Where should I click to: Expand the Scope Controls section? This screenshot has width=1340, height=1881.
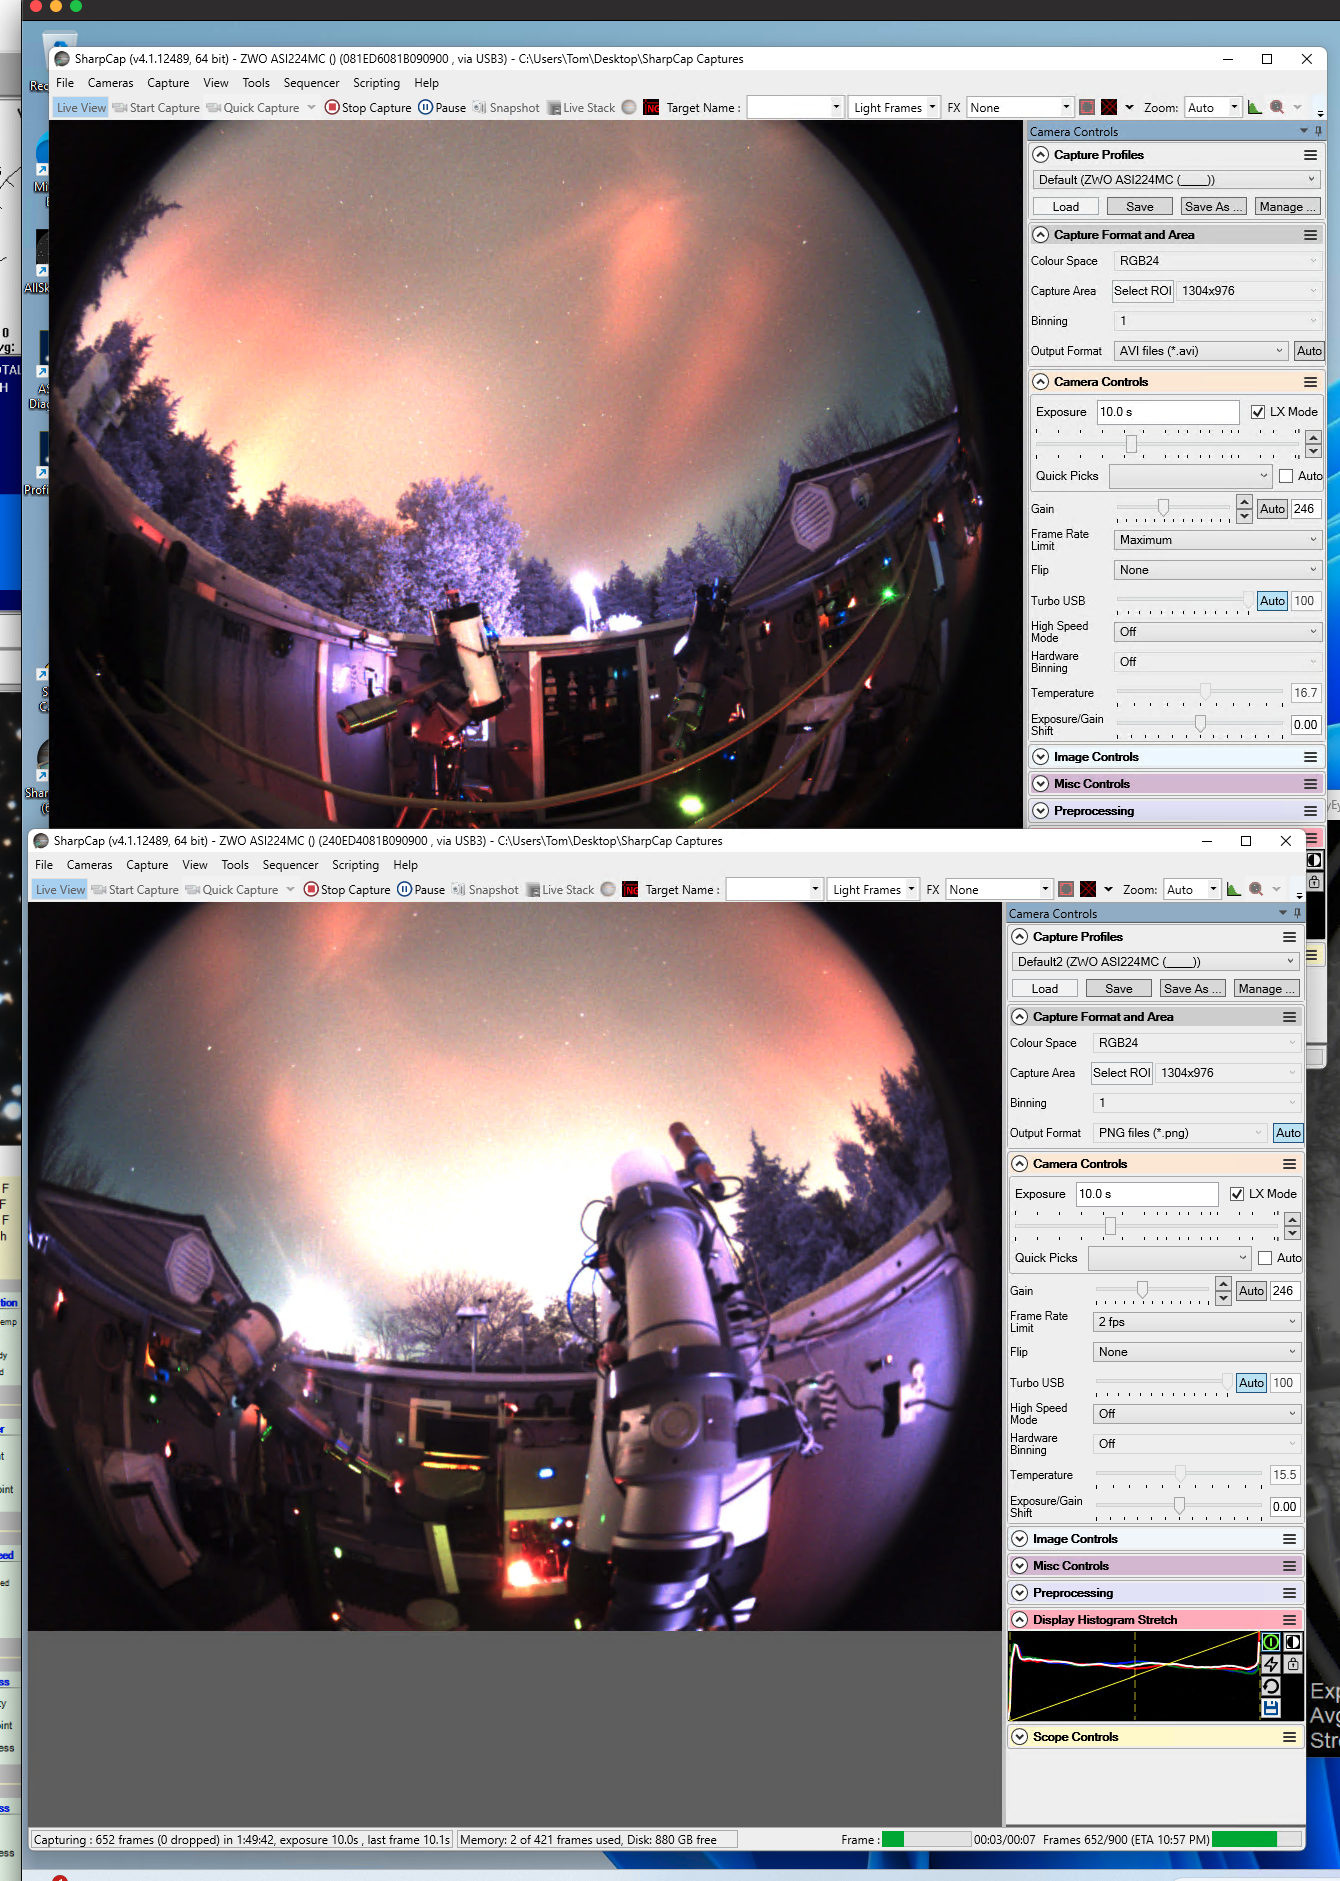click(x=1075, y=1737)
